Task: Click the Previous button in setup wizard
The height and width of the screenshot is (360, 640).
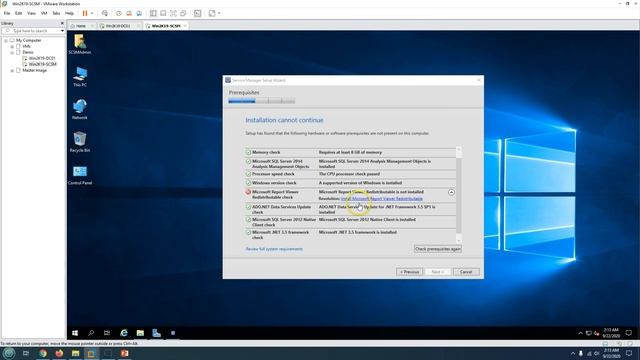Action: coord(409,272)
